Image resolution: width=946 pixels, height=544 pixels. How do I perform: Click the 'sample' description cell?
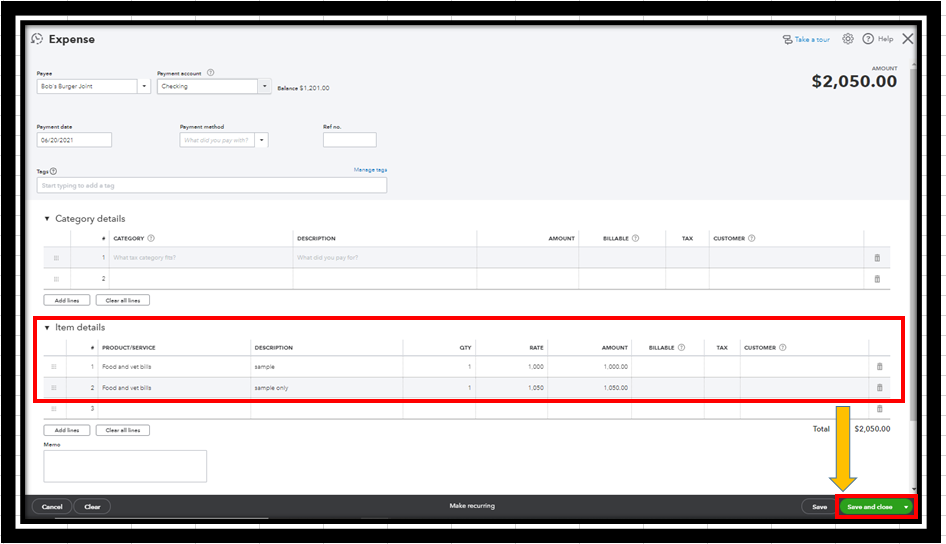tap(327, 367)
